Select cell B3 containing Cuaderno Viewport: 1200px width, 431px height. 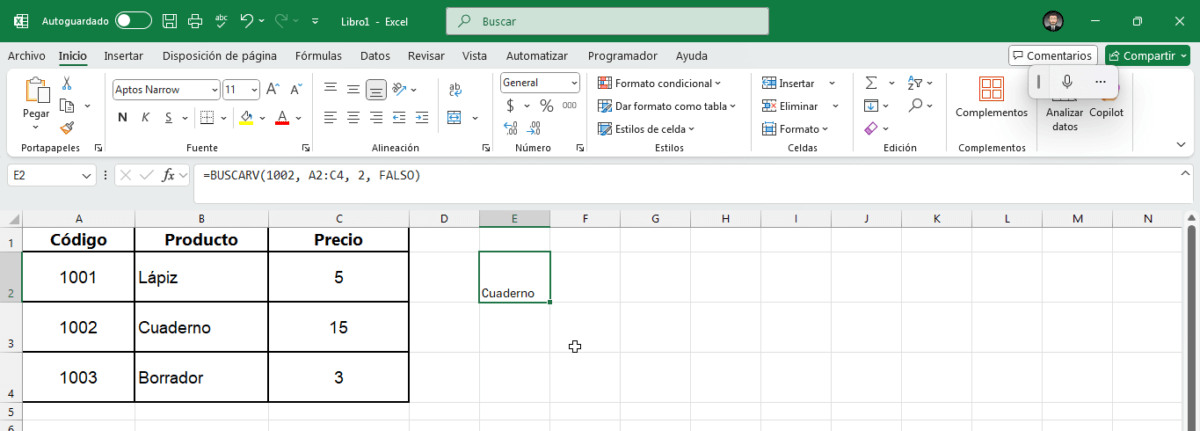(x=202, y=327)
